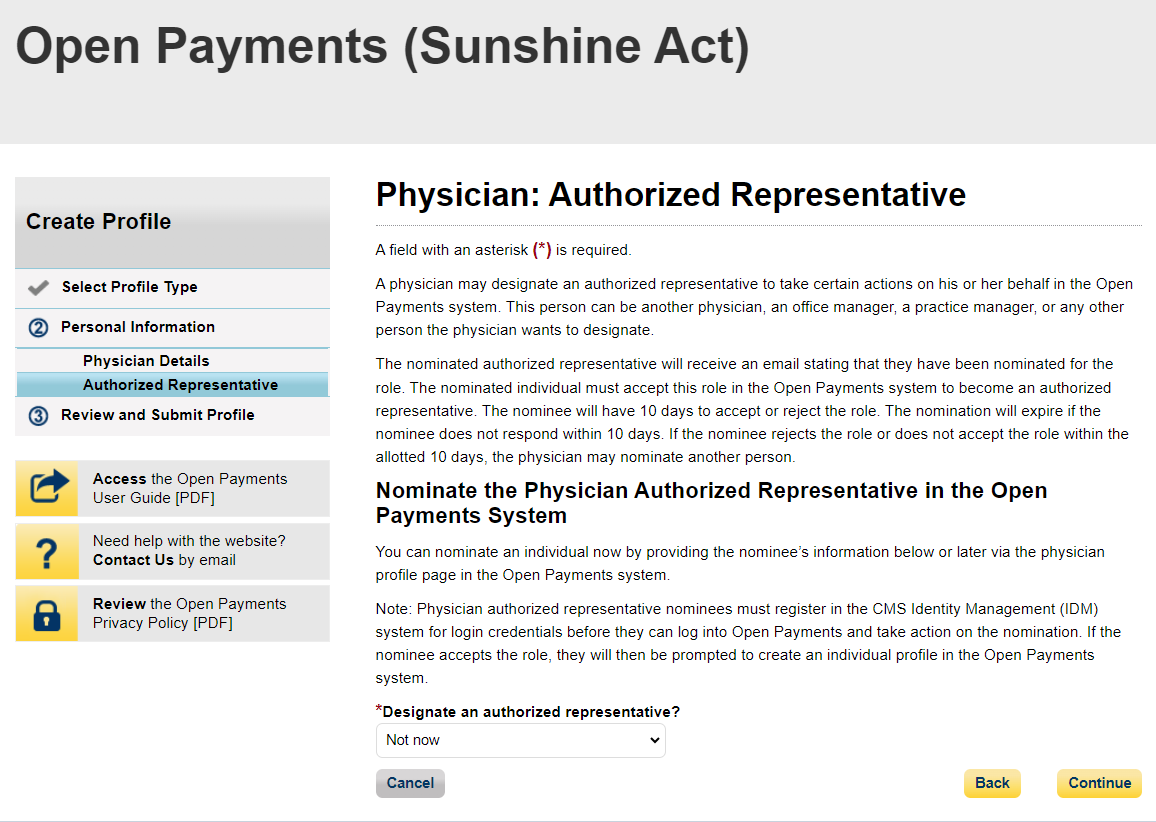Click the checkmark icon beside Select Profile Type

[39, 288]
